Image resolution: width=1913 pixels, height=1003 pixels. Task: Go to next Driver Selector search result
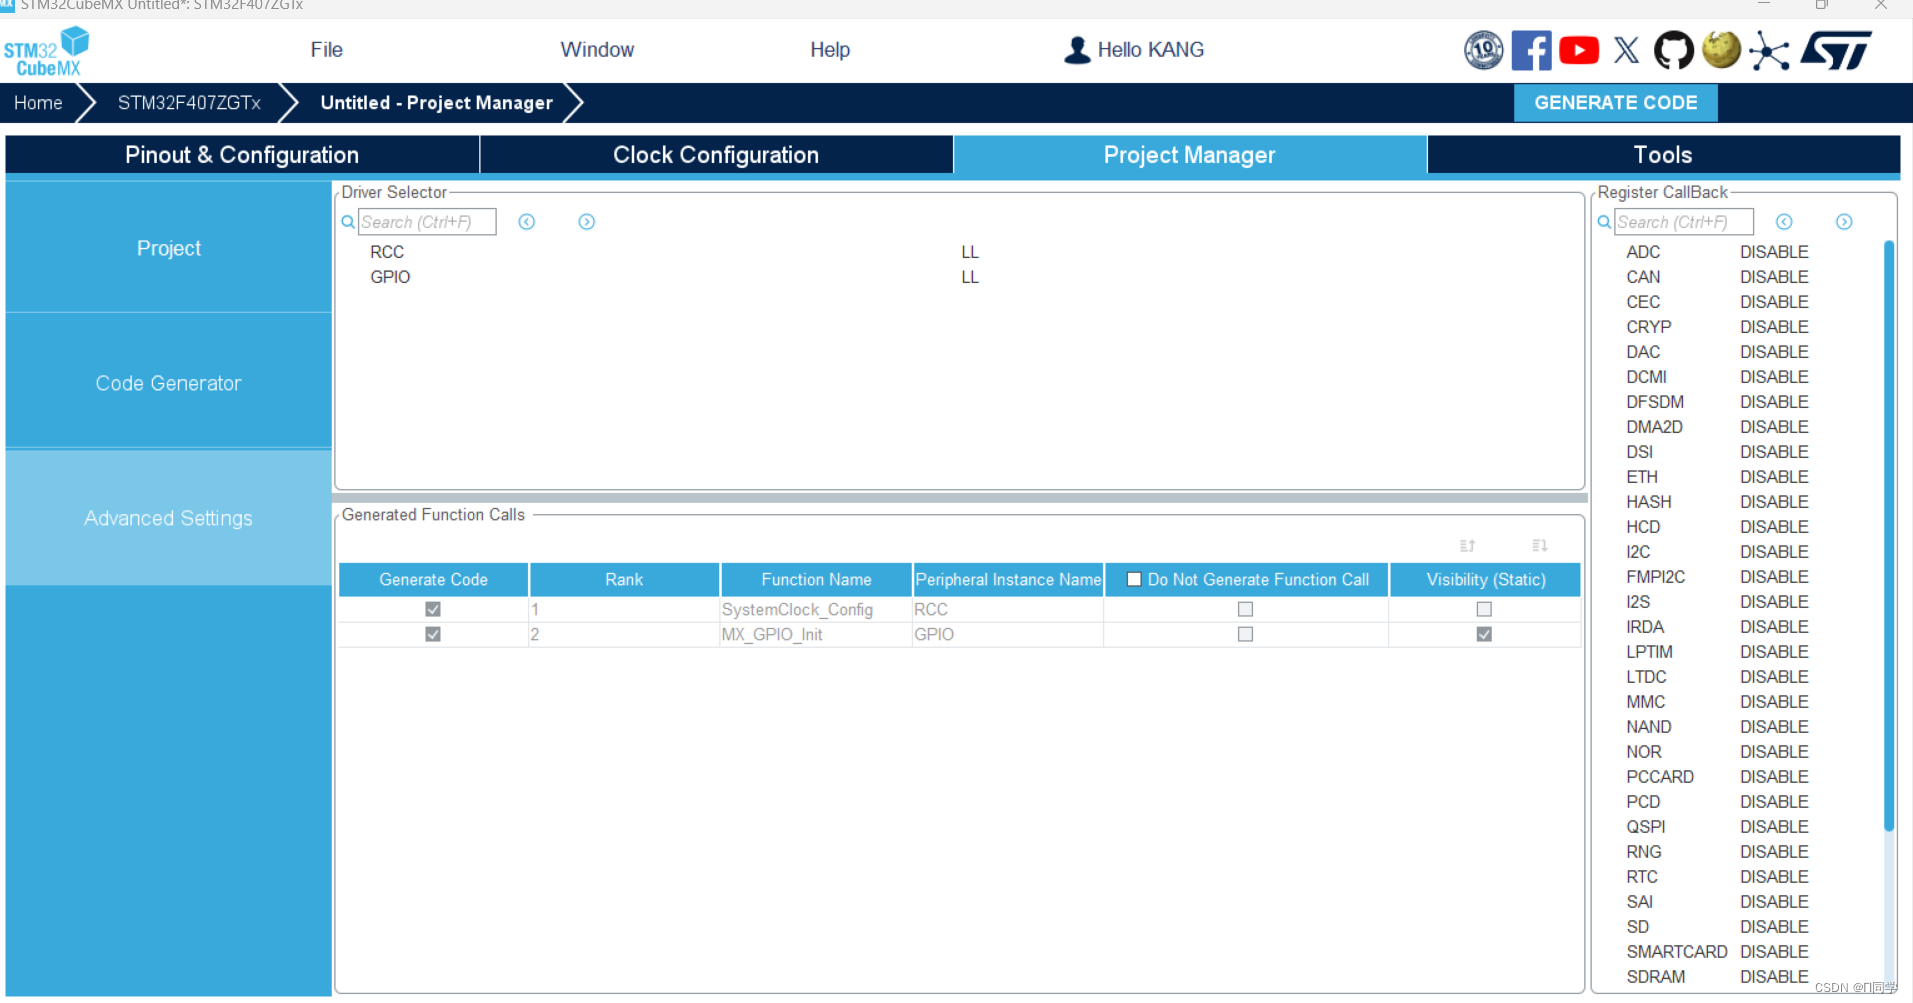(x=587, y=222)
